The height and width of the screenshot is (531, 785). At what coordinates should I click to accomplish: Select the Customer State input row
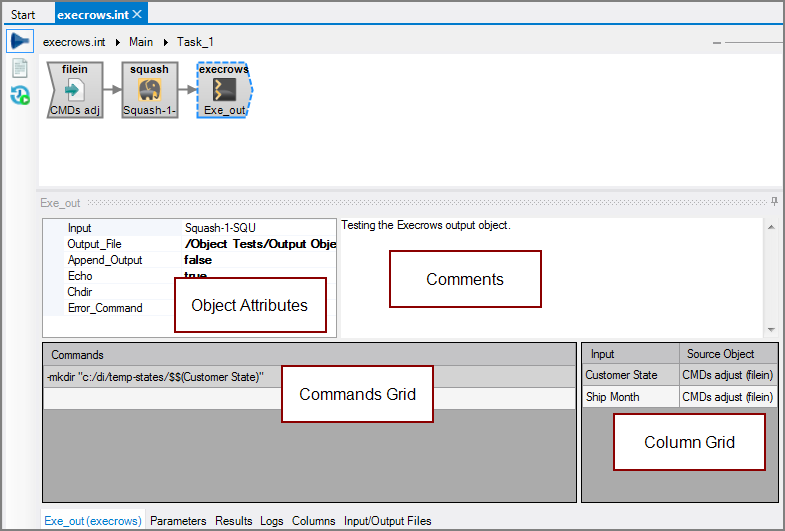621,375
